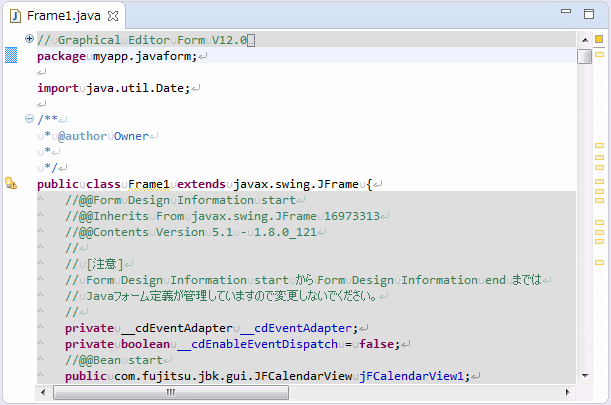Click 'myapp.javaform;' in the package line

click(145, 57)
